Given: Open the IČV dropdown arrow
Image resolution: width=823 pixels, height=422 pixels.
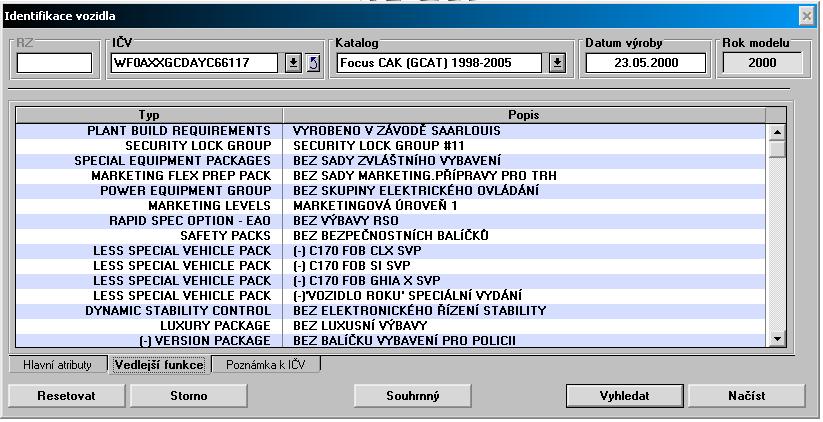Looking at the screenshot, I should point(293,63).
